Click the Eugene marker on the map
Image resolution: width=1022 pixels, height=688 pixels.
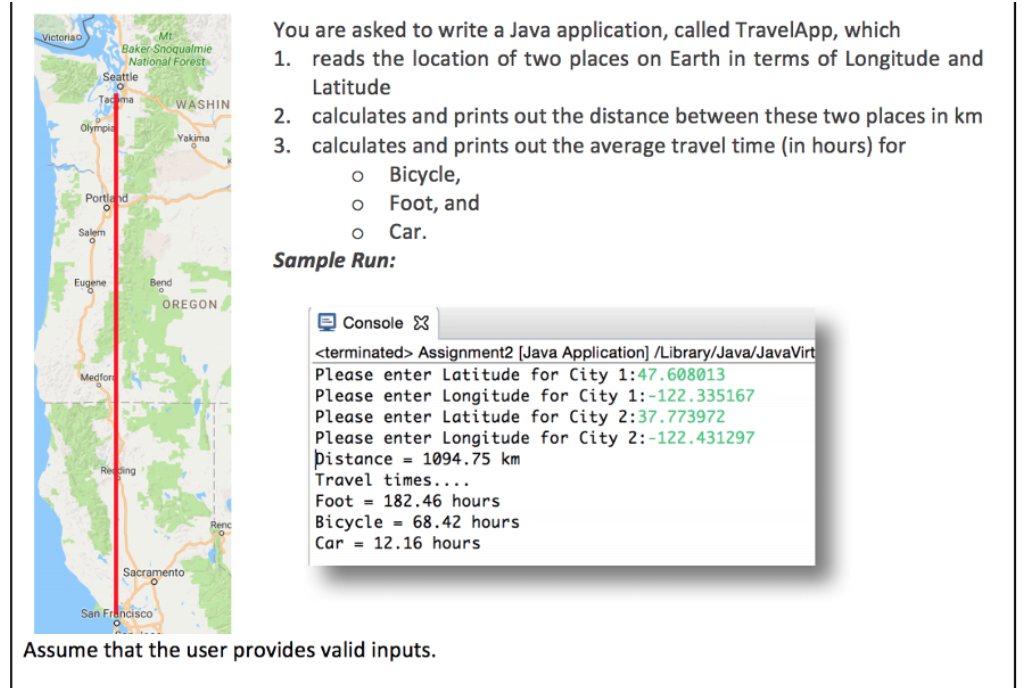pos(91,289)
